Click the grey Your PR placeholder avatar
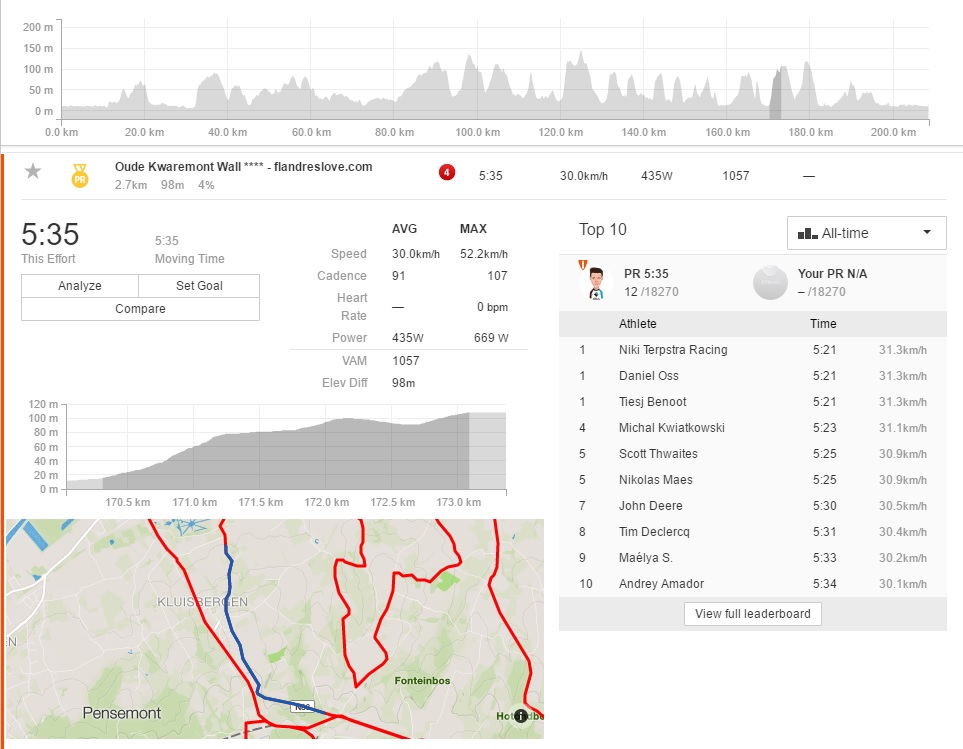The width and height of the screenshot is (963, 749). tap(768, 282)
